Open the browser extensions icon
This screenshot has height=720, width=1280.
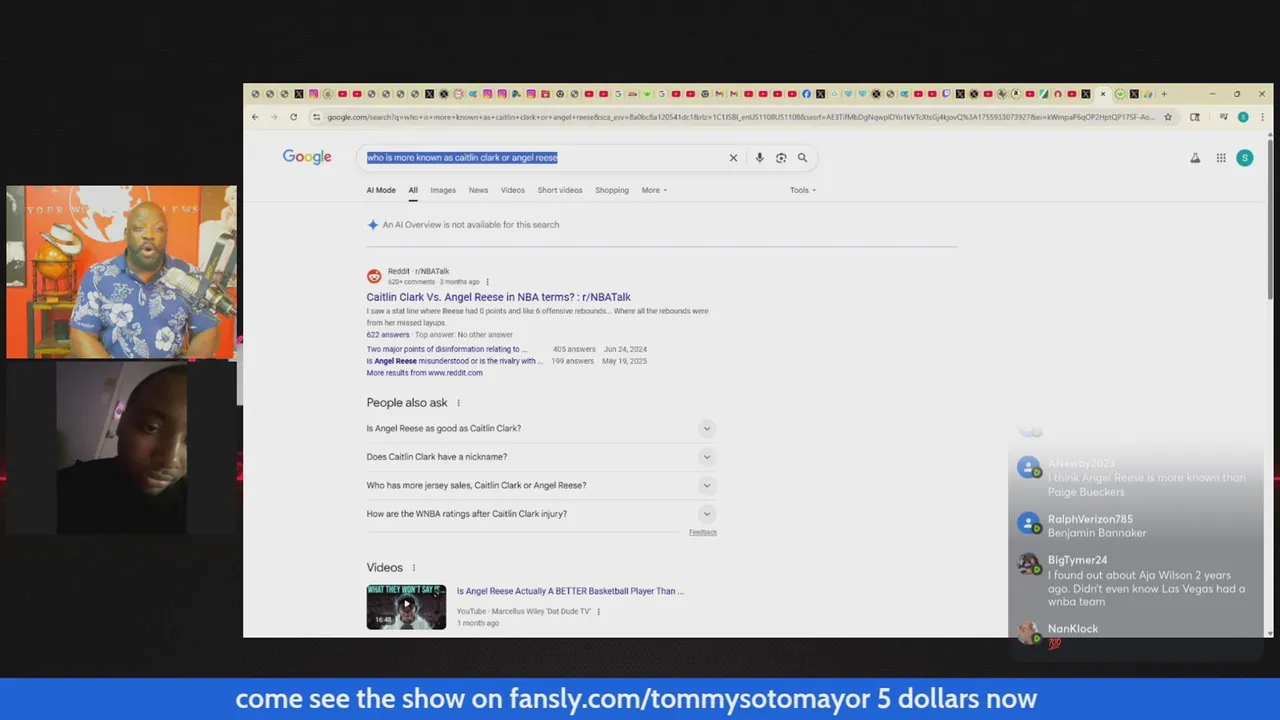(x=1195, y=117)
